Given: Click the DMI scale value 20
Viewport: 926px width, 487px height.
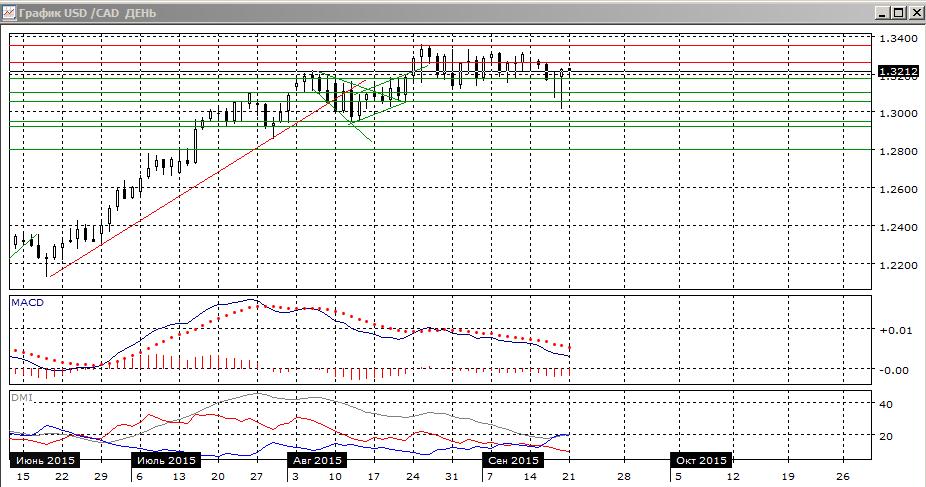Looking at the screenshot, I should (x=886, y=437).
